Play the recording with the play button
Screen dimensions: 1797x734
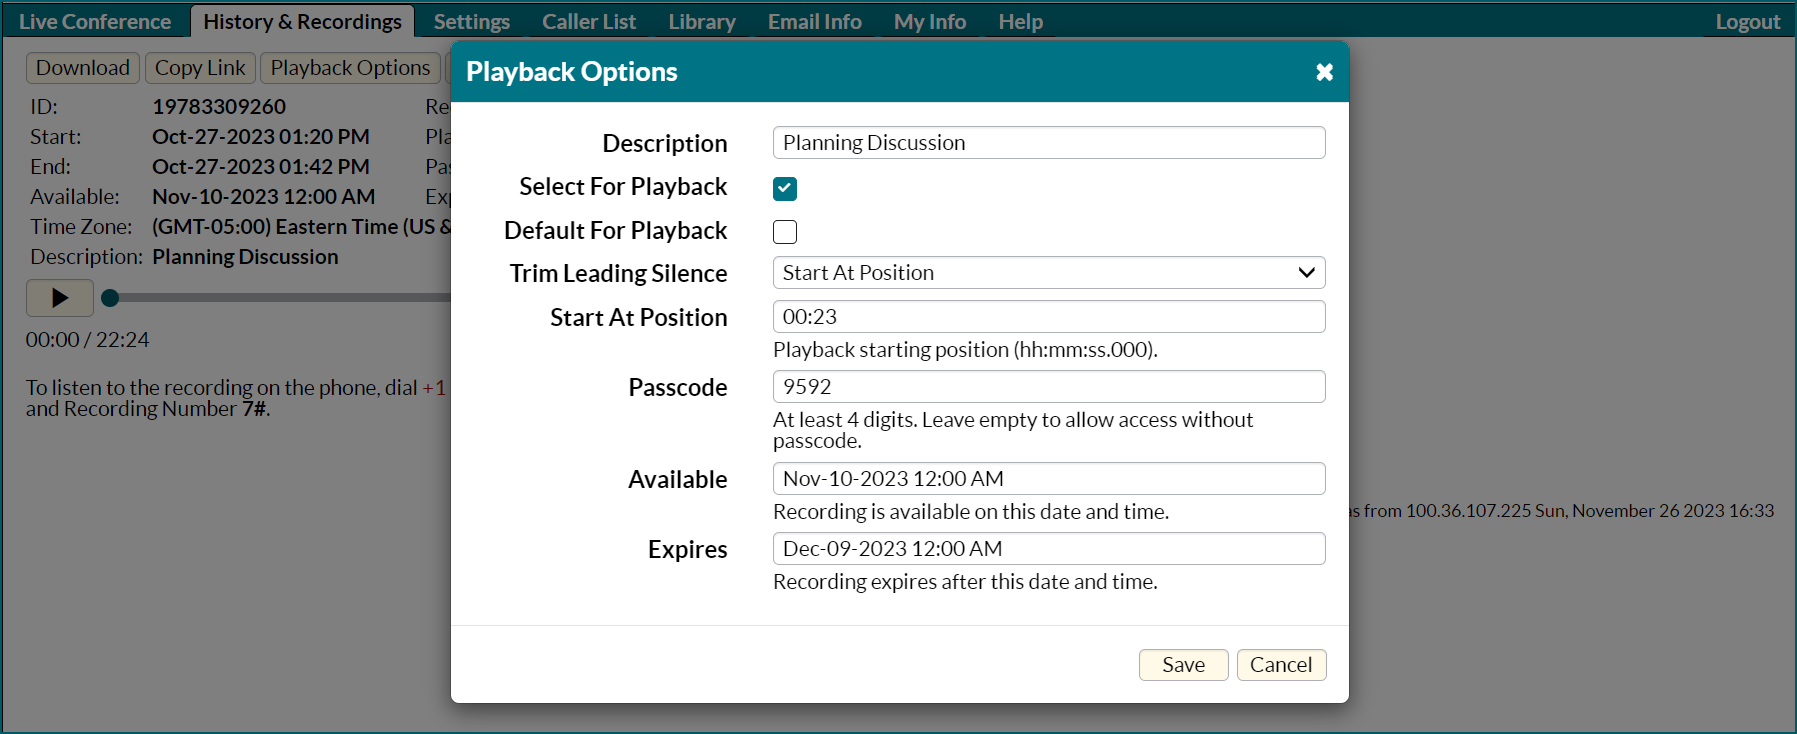(x=60, y=298)
